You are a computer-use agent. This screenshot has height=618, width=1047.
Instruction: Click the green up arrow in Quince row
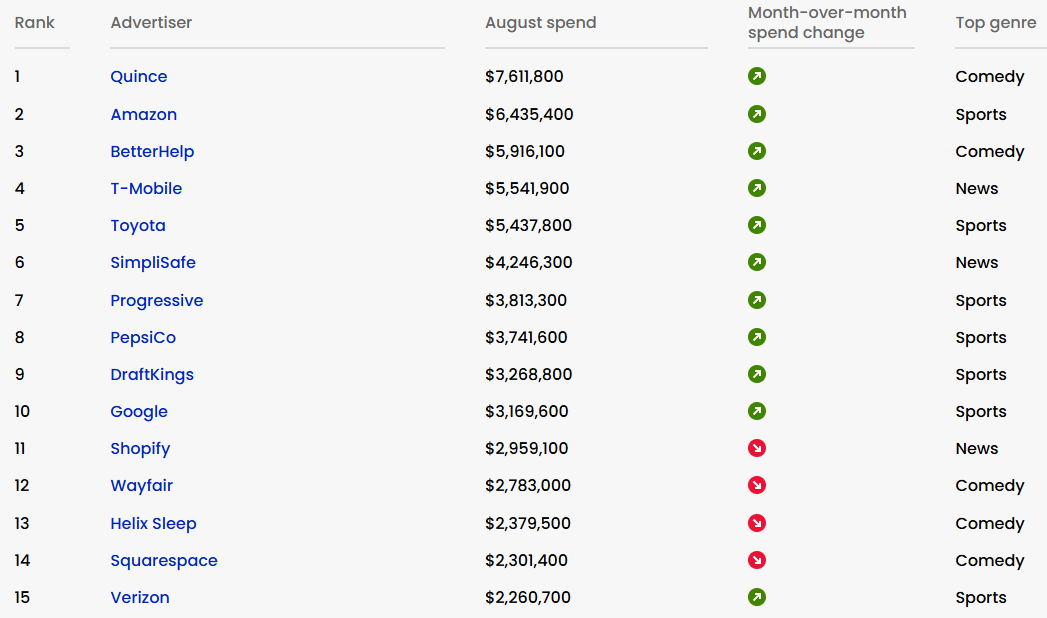[757, 76]
